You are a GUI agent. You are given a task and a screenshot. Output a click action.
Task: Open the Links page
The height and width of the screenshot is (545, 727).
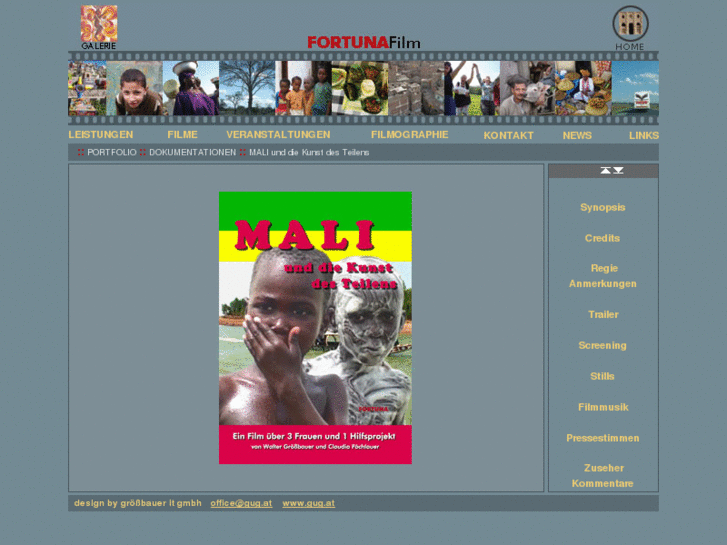point(644,135)
